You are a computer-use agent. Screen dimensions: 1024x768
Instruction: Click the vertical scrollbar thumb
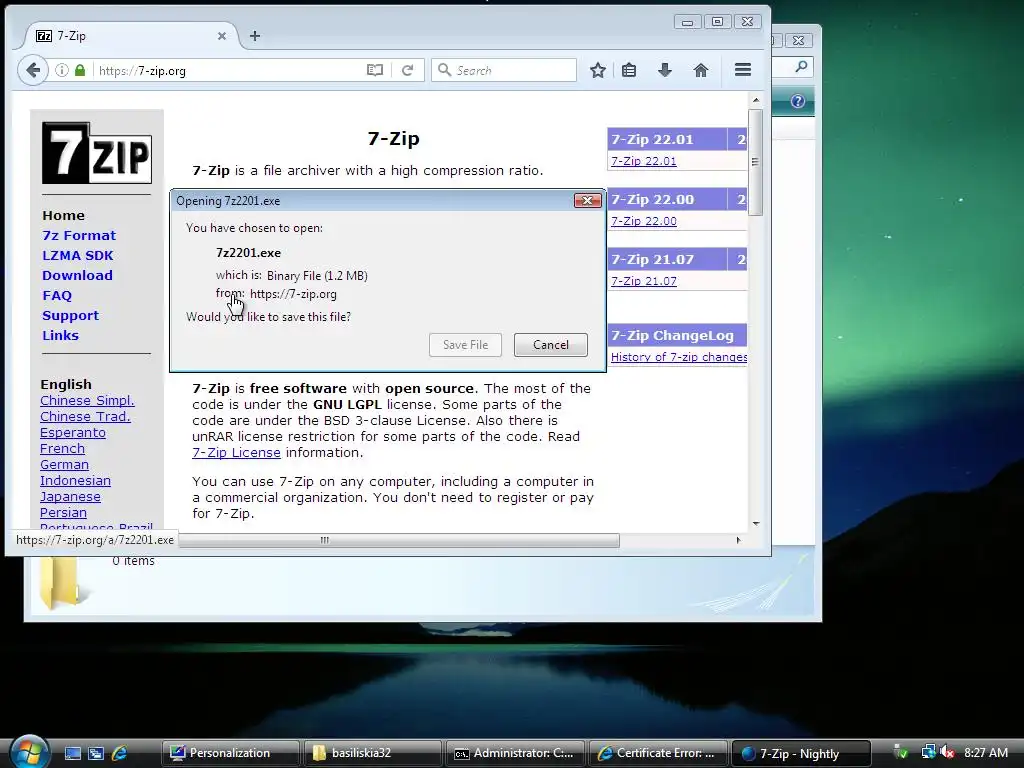(756, 162)
